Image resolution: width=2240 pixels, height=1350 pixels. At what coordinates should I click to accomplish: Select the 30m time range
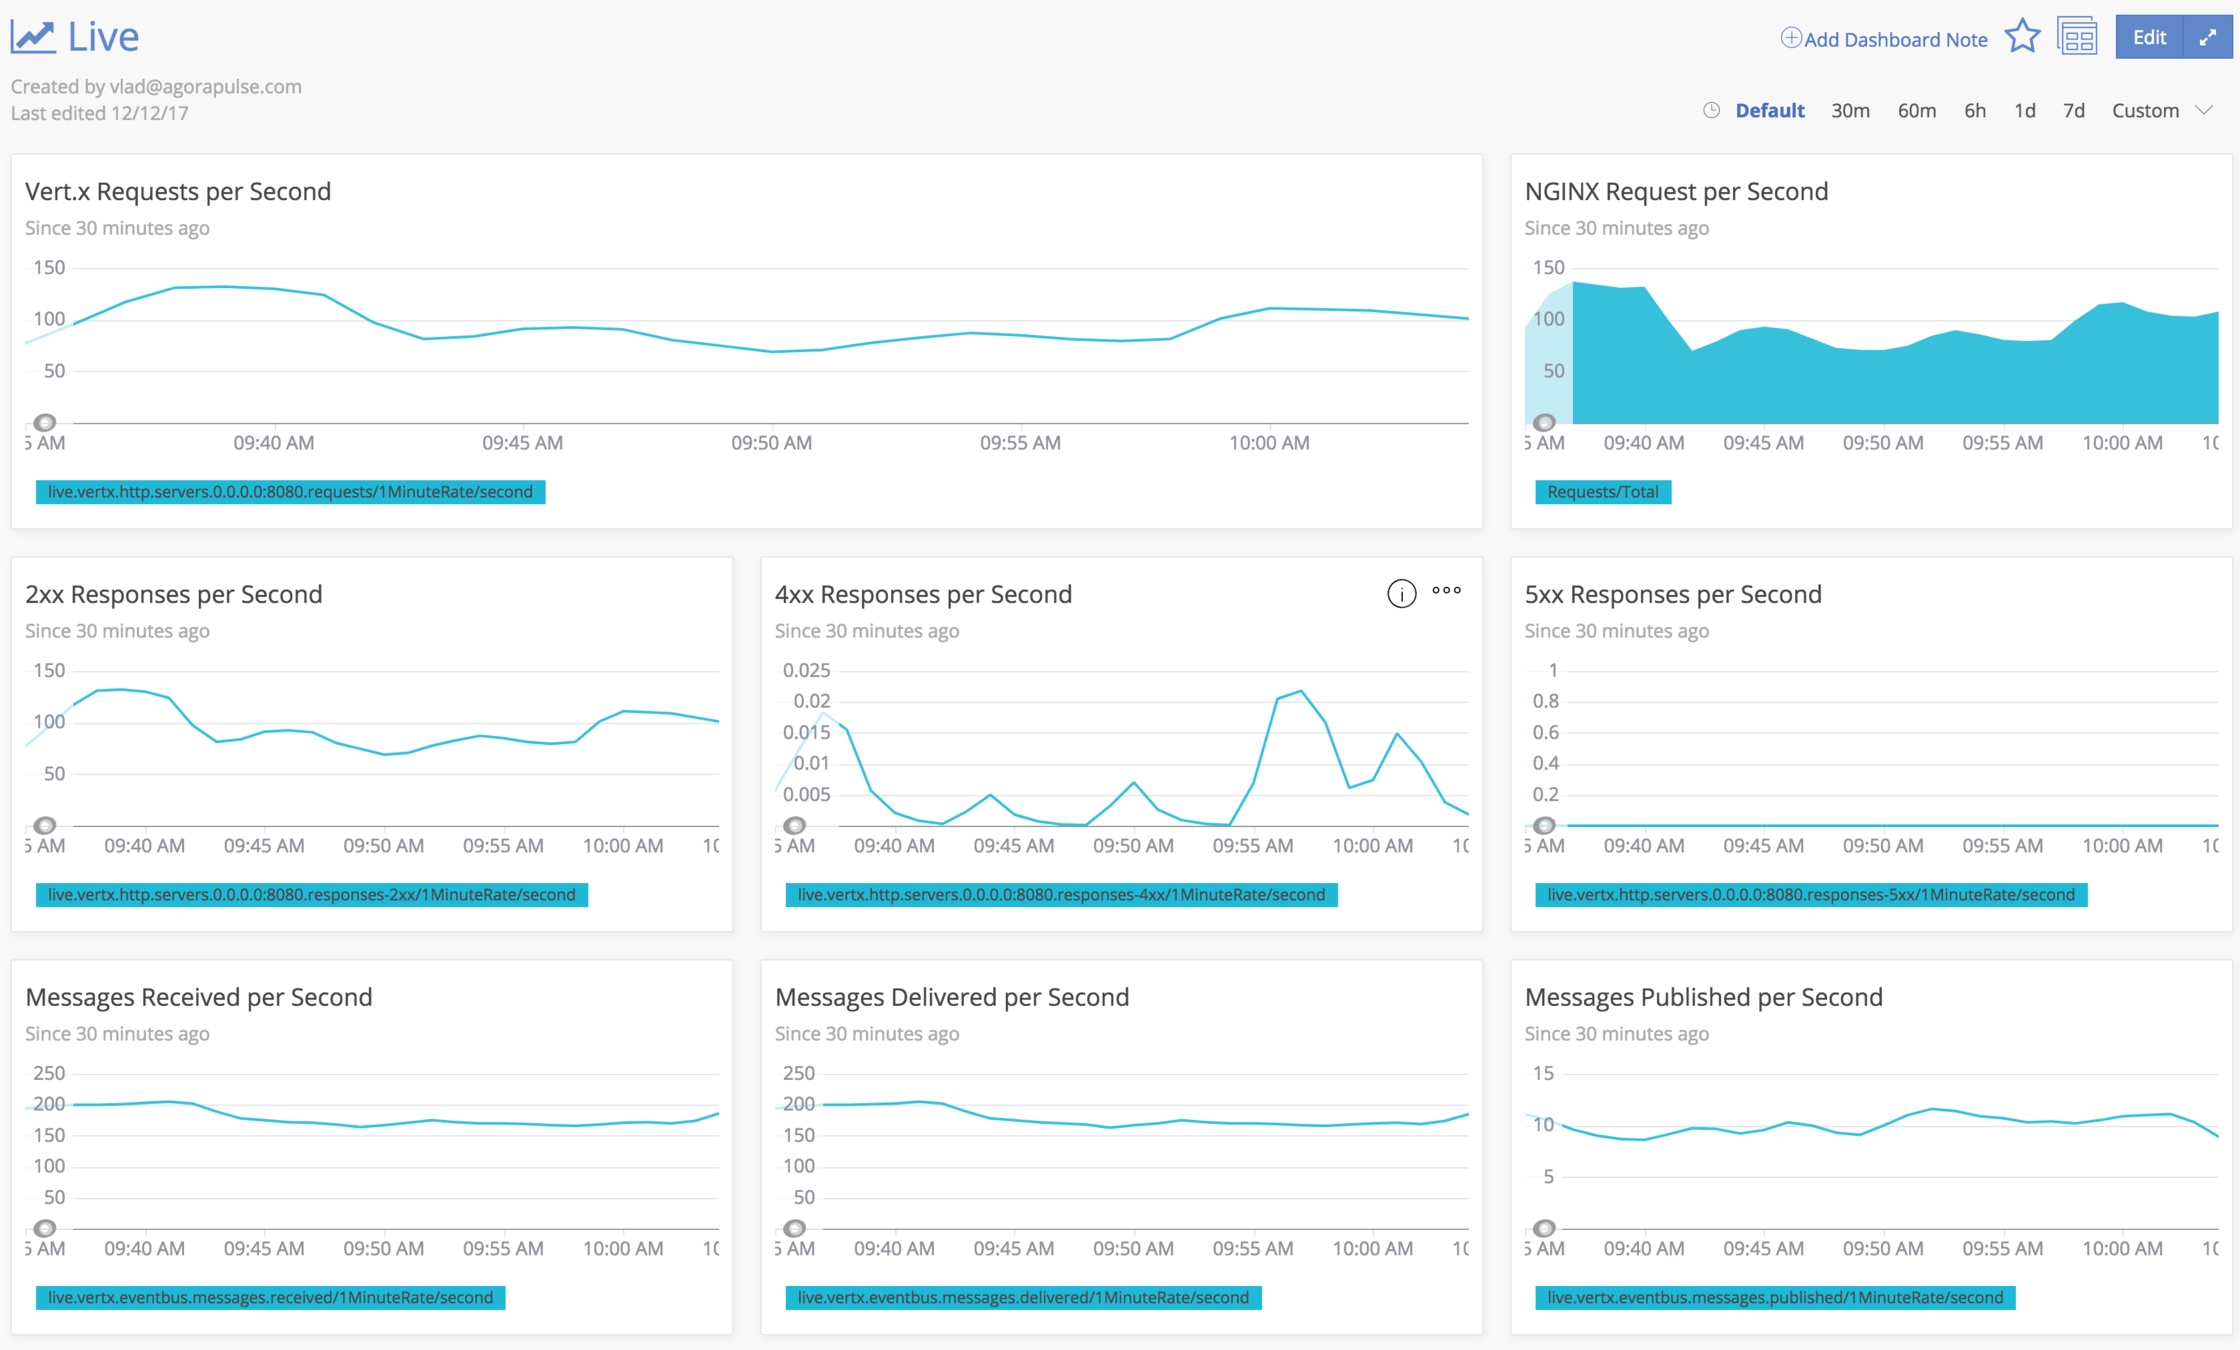(1850, 110)
